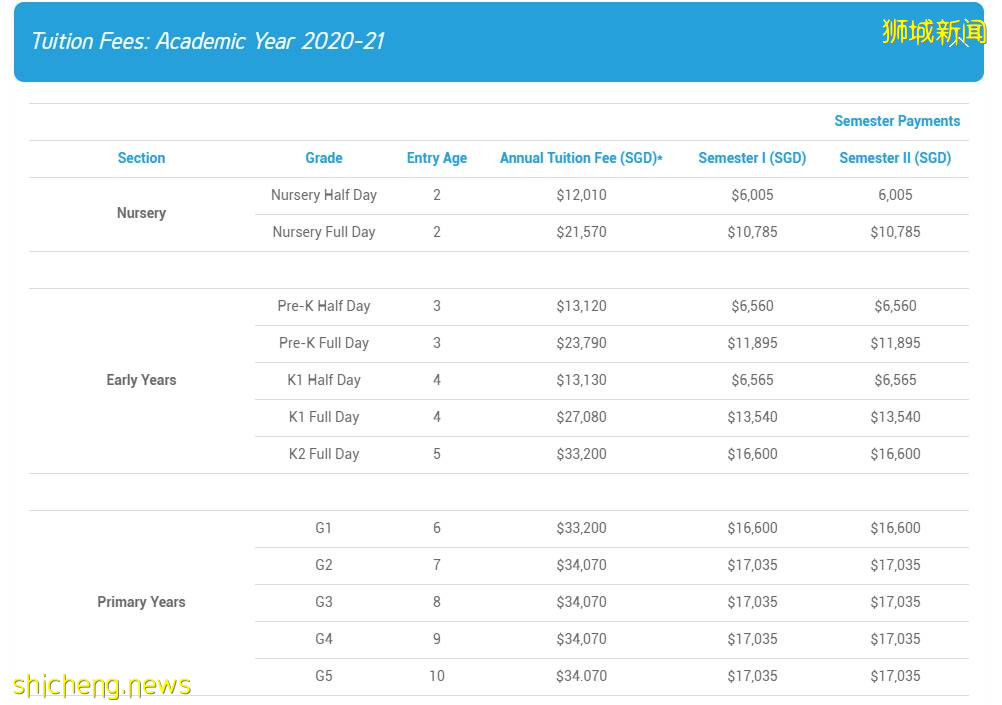Collapse the Tuition Fees section chevron
This screenshot has height=705, width=1002.
[x=958, y=42]
